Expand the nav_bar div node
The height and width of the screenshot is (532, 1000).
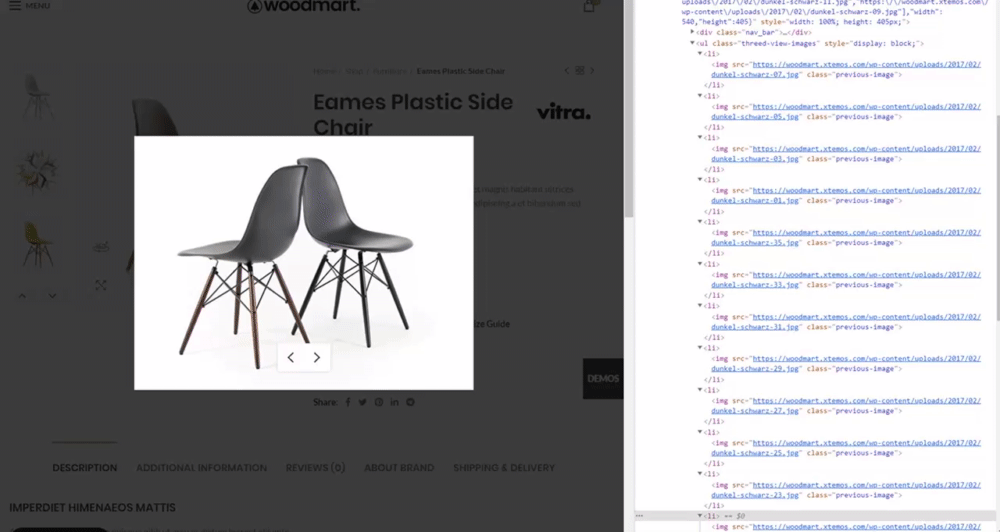click(x=692, y=32)
